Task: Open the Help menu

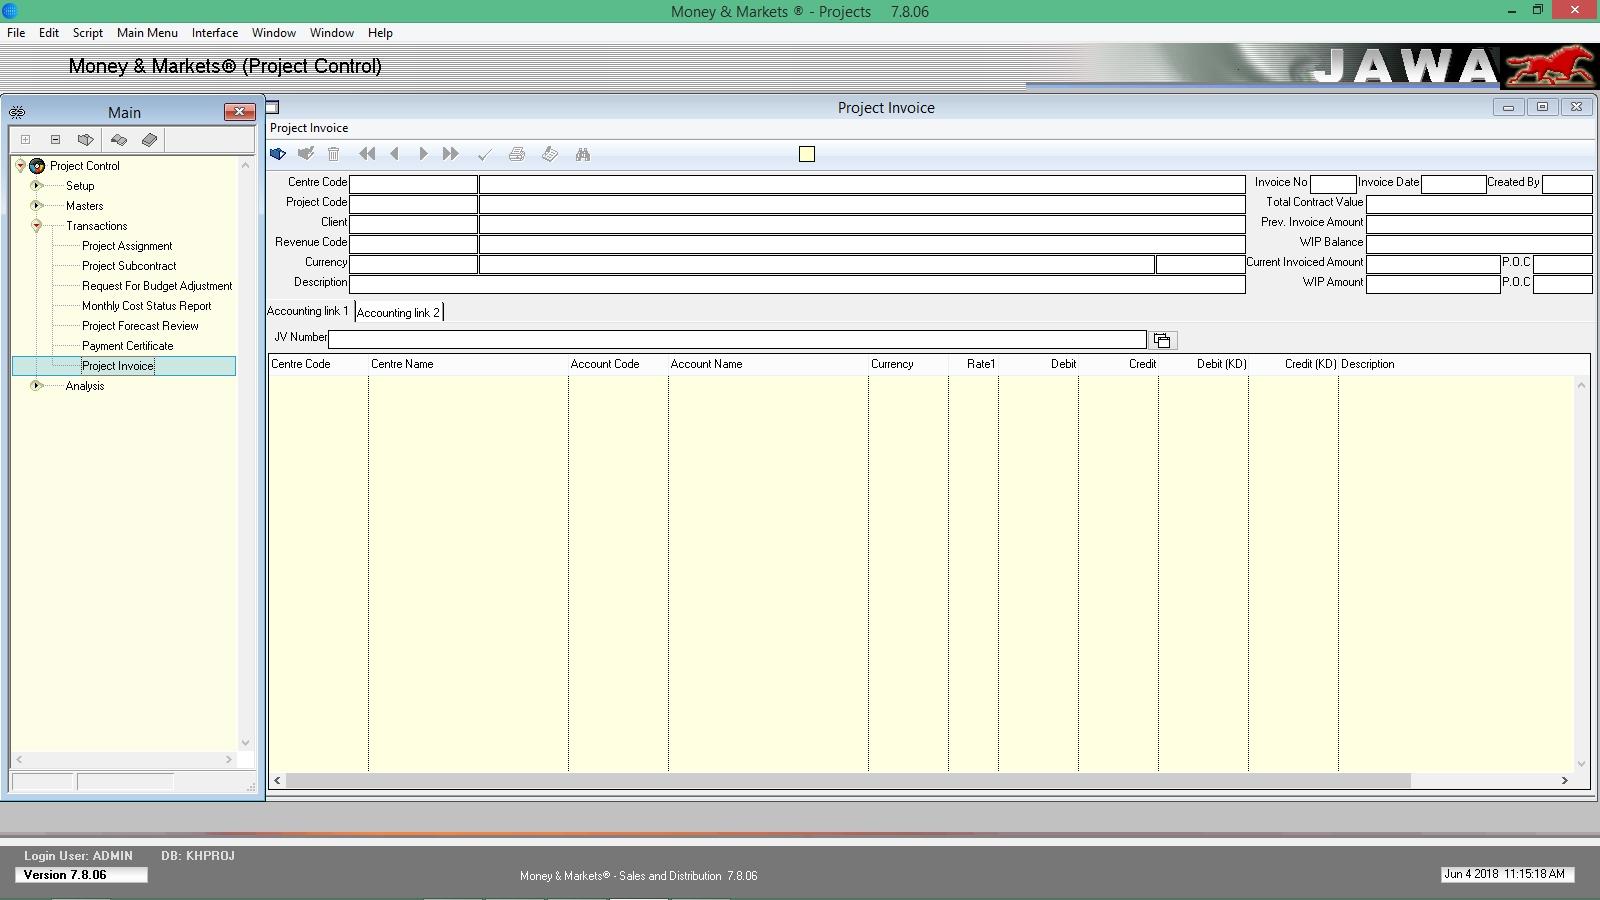Action: point(380,33)
